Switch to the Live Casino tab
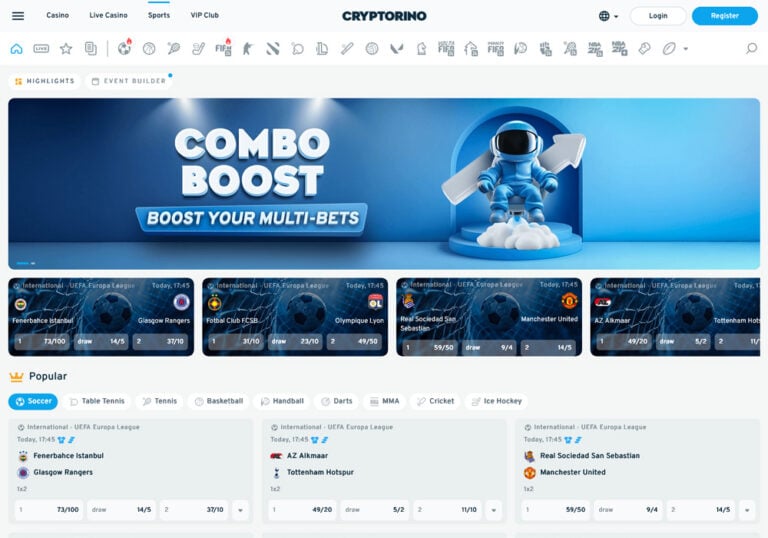This screenshot has height=538, width=768. click(x=108, y=16)
